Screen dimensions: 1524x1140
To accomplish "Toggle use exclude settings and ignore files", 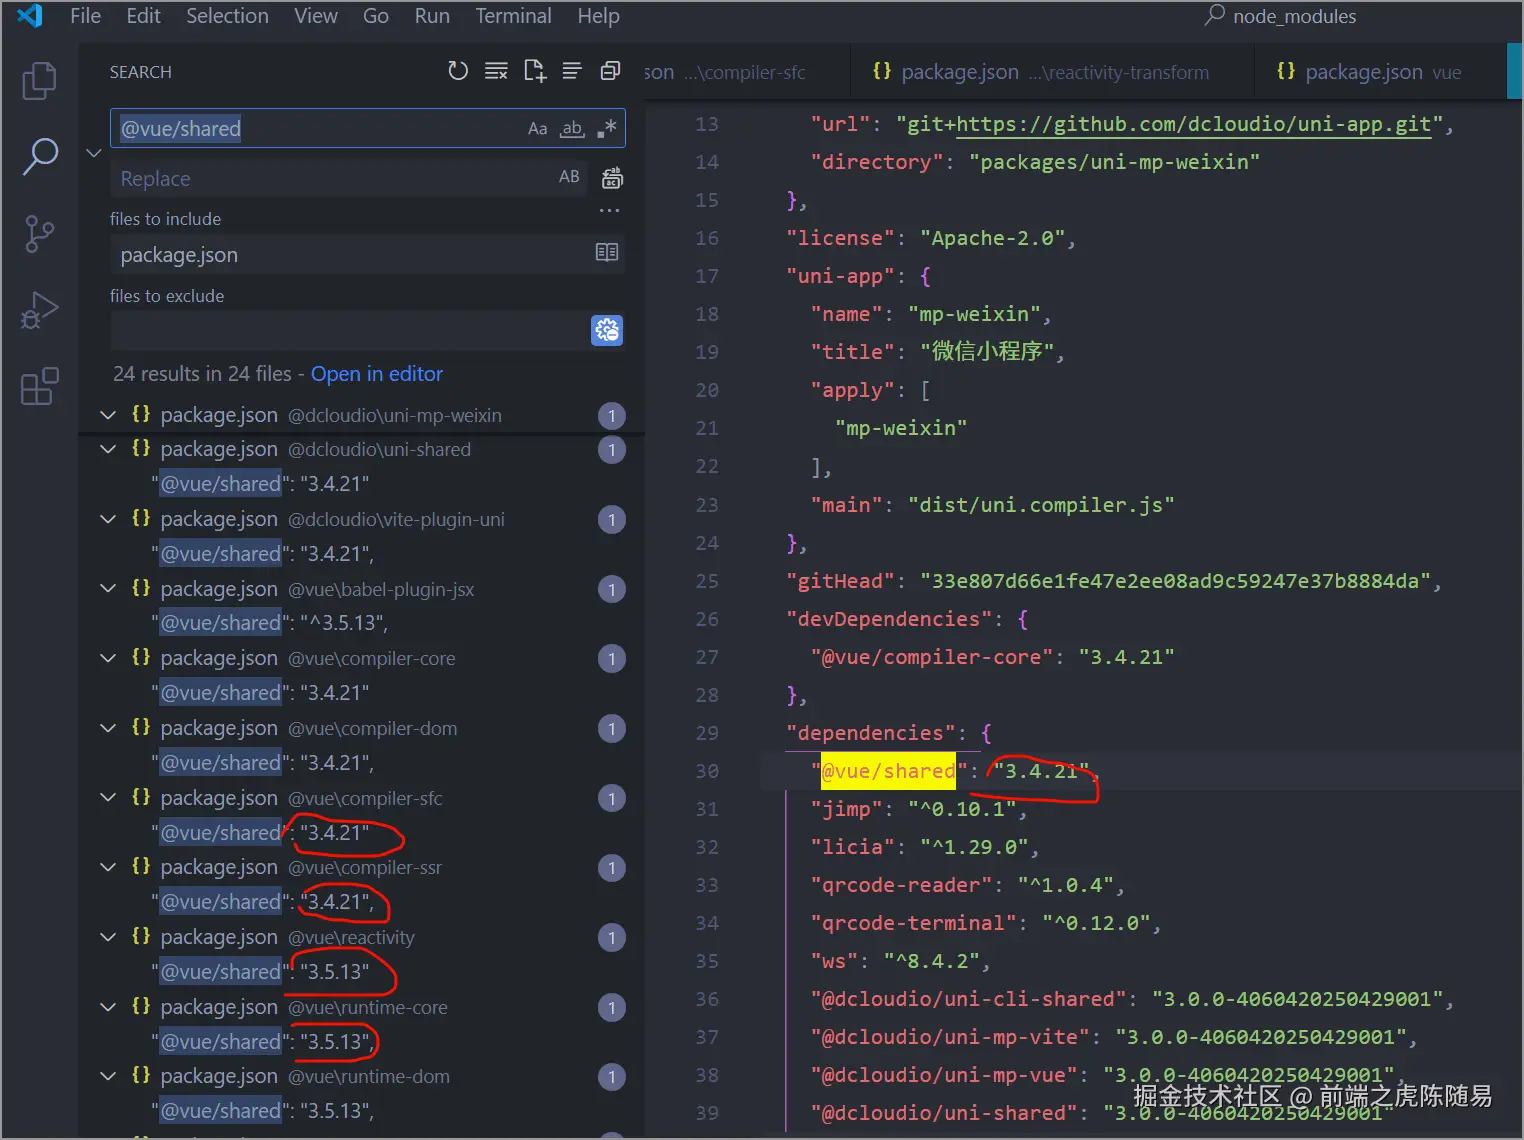I will pyautogui.click(x=607, y=330).
